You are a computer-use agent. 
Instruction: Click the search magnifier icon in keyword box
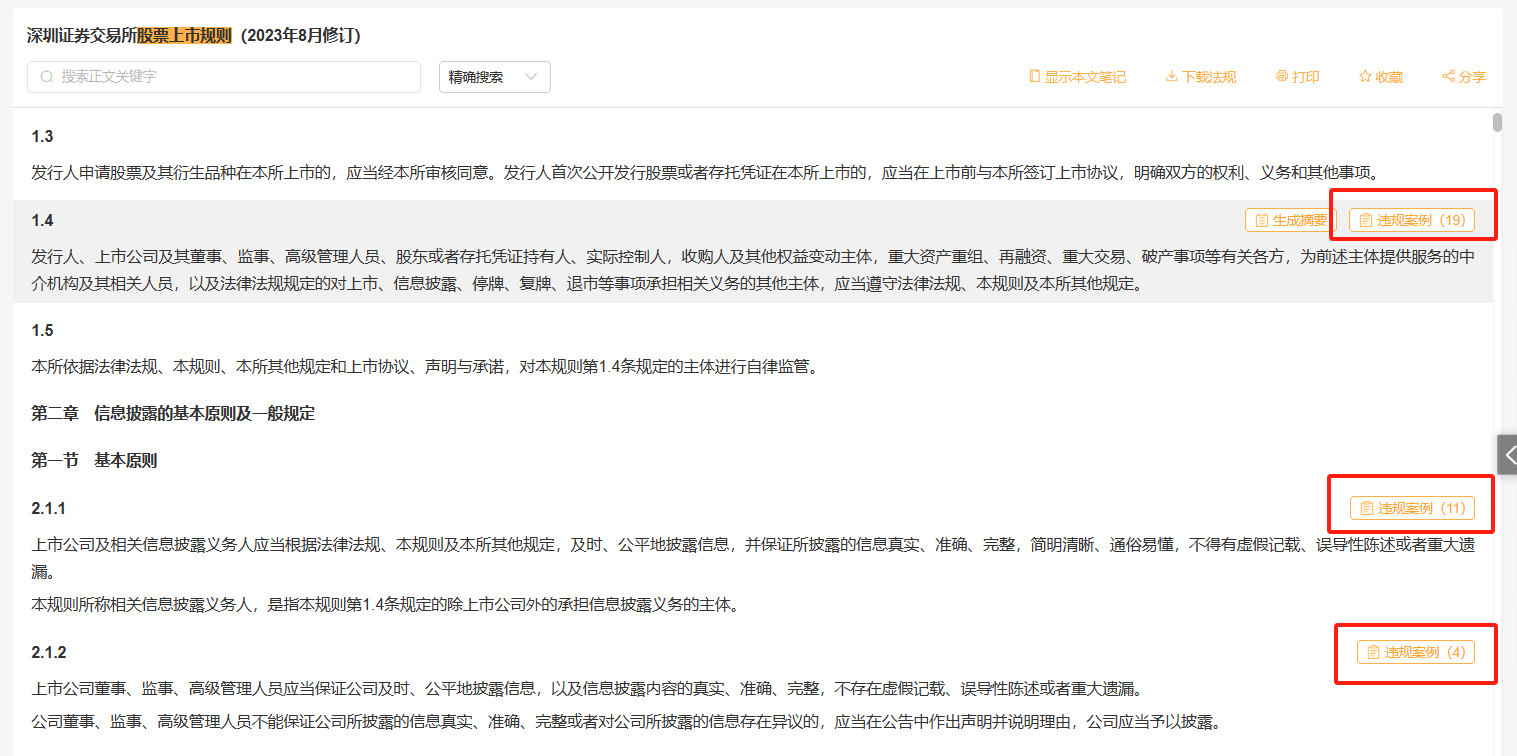pyautogui.click(x=46, y=77)
